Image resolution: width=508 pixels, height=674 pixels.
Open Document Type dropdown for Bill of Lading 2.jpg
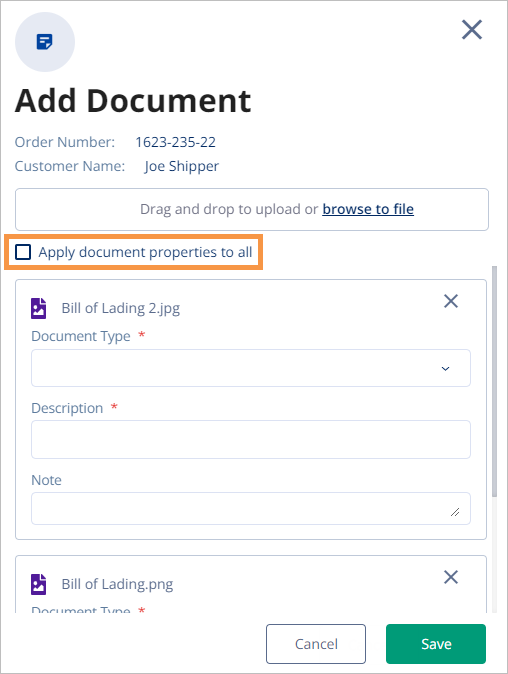[x=251, y=368]
